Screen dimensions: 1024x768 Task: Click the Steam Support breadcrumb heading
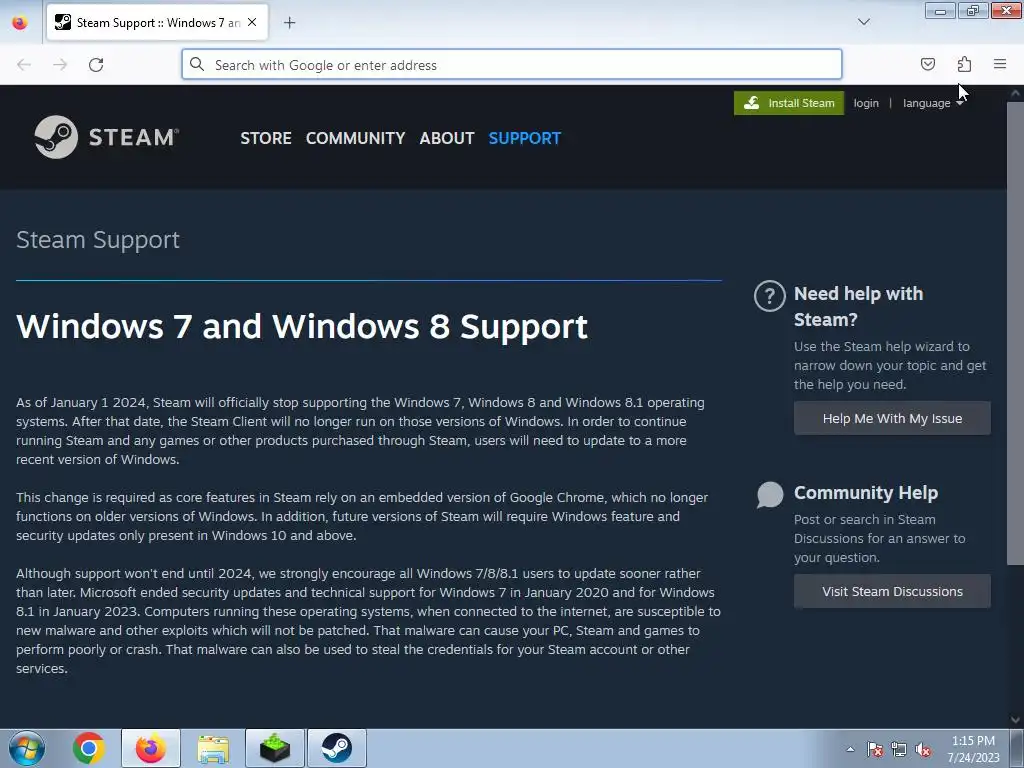98,240
